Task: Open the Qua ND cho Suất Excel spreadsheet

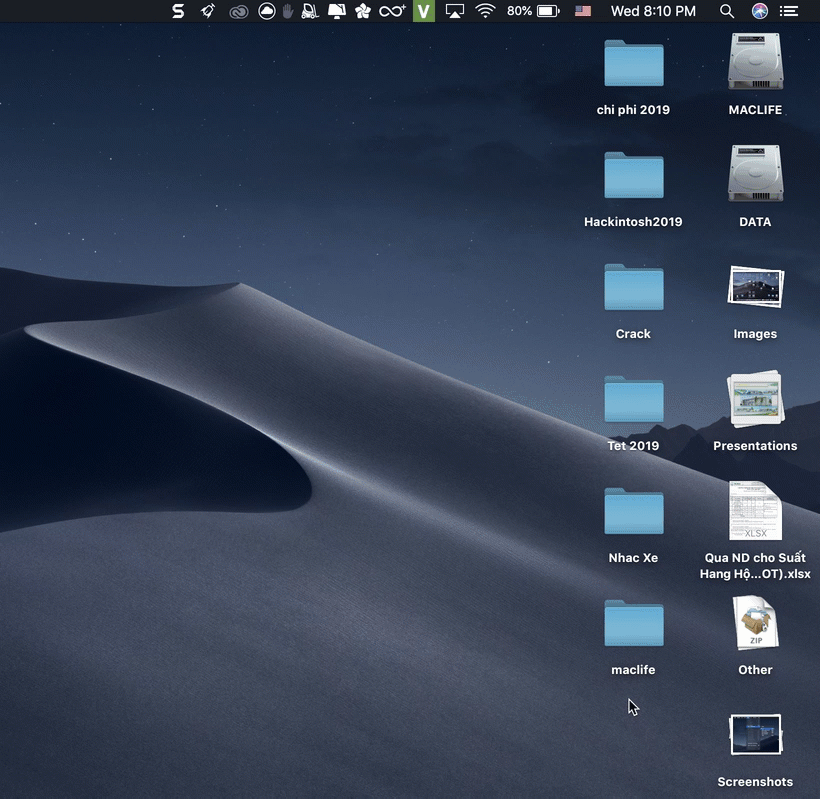Action: click(x=755, y=510)
